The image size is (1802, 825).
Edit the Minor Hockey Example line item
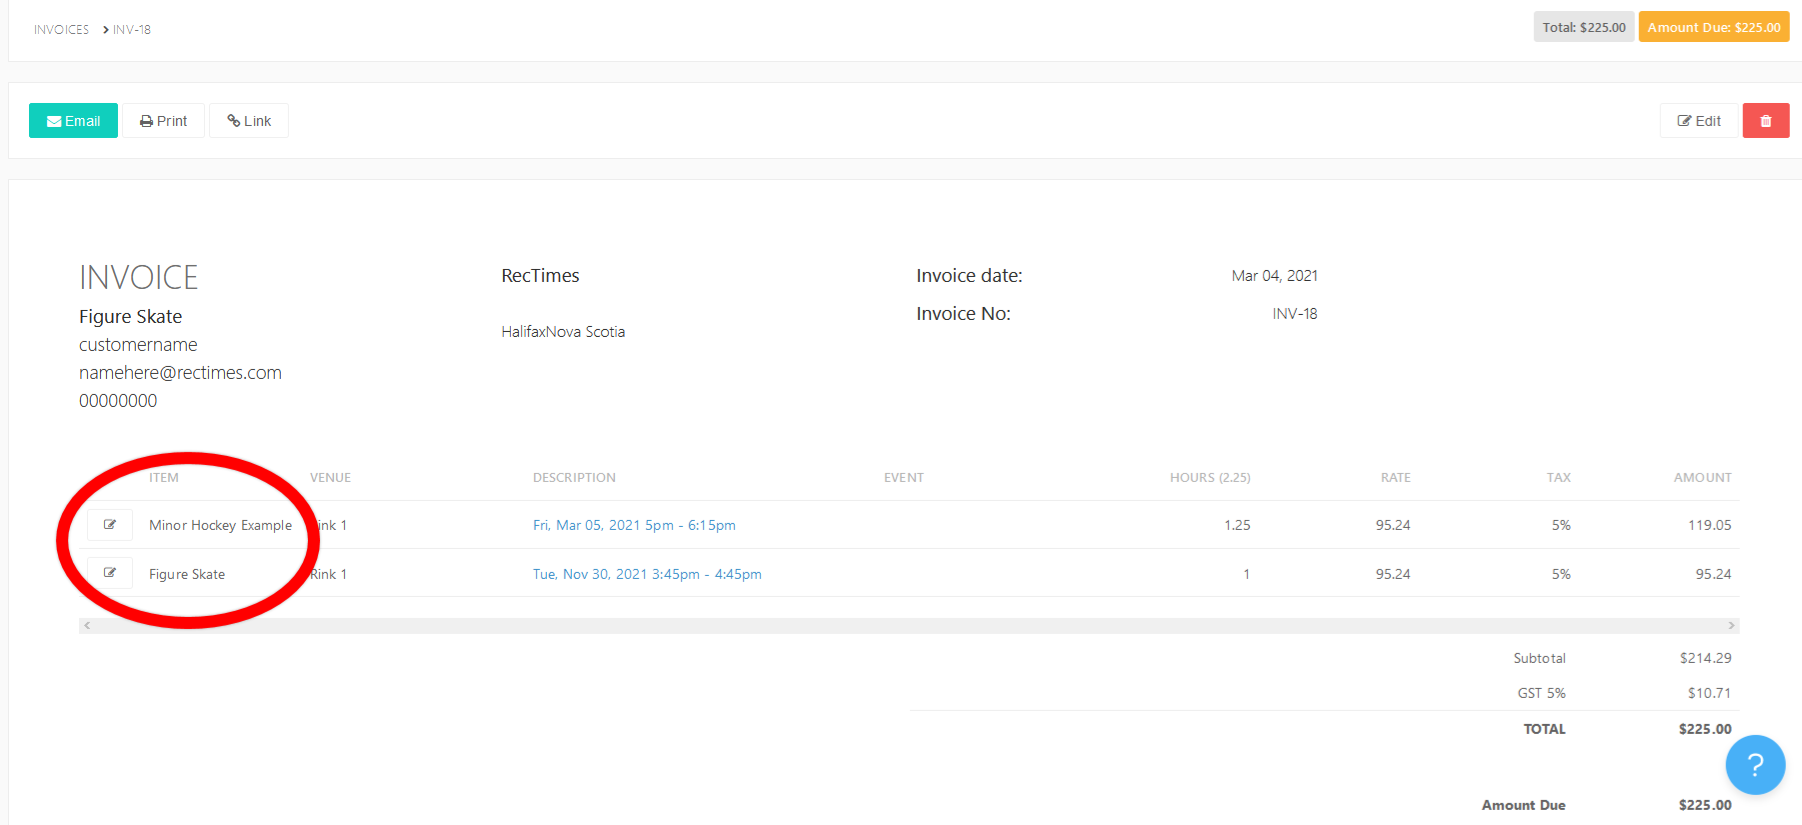pyautogui.click(x=110, y=525)
